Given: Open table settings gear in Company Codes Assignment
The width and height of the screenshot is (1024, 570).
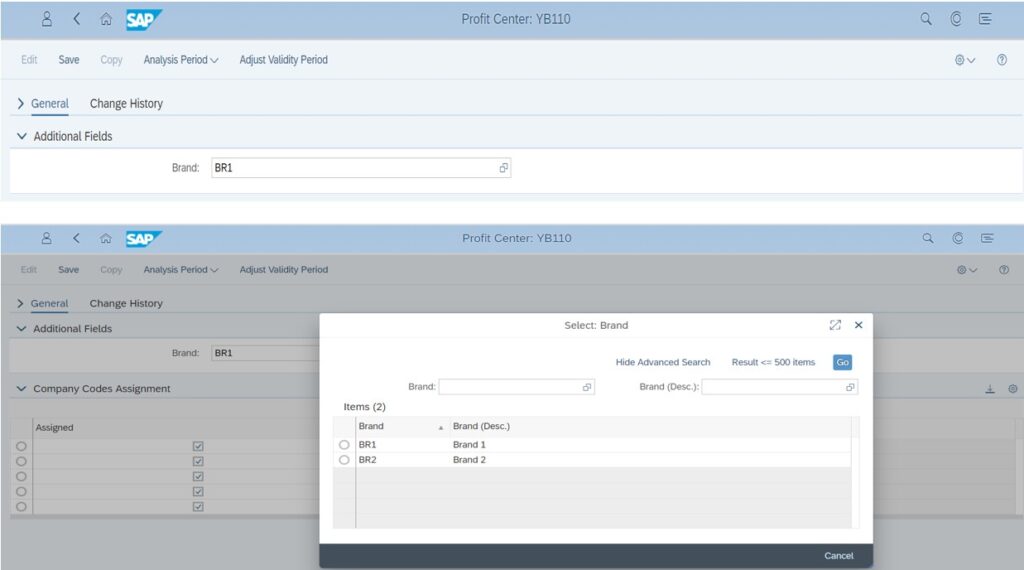Looking at the screenshot, I should point(1012,389).
